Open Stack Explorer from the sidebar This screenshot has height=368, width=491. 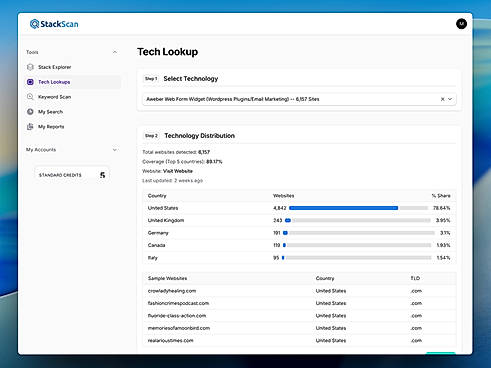[x=54, y=67]
